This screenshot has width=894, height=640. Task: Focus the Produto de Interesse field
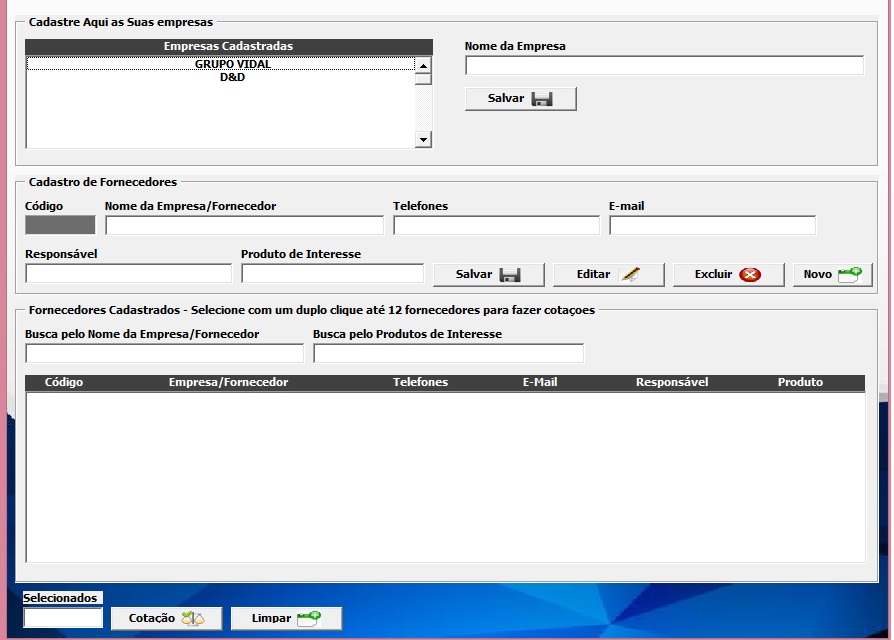tap(332, 273)
